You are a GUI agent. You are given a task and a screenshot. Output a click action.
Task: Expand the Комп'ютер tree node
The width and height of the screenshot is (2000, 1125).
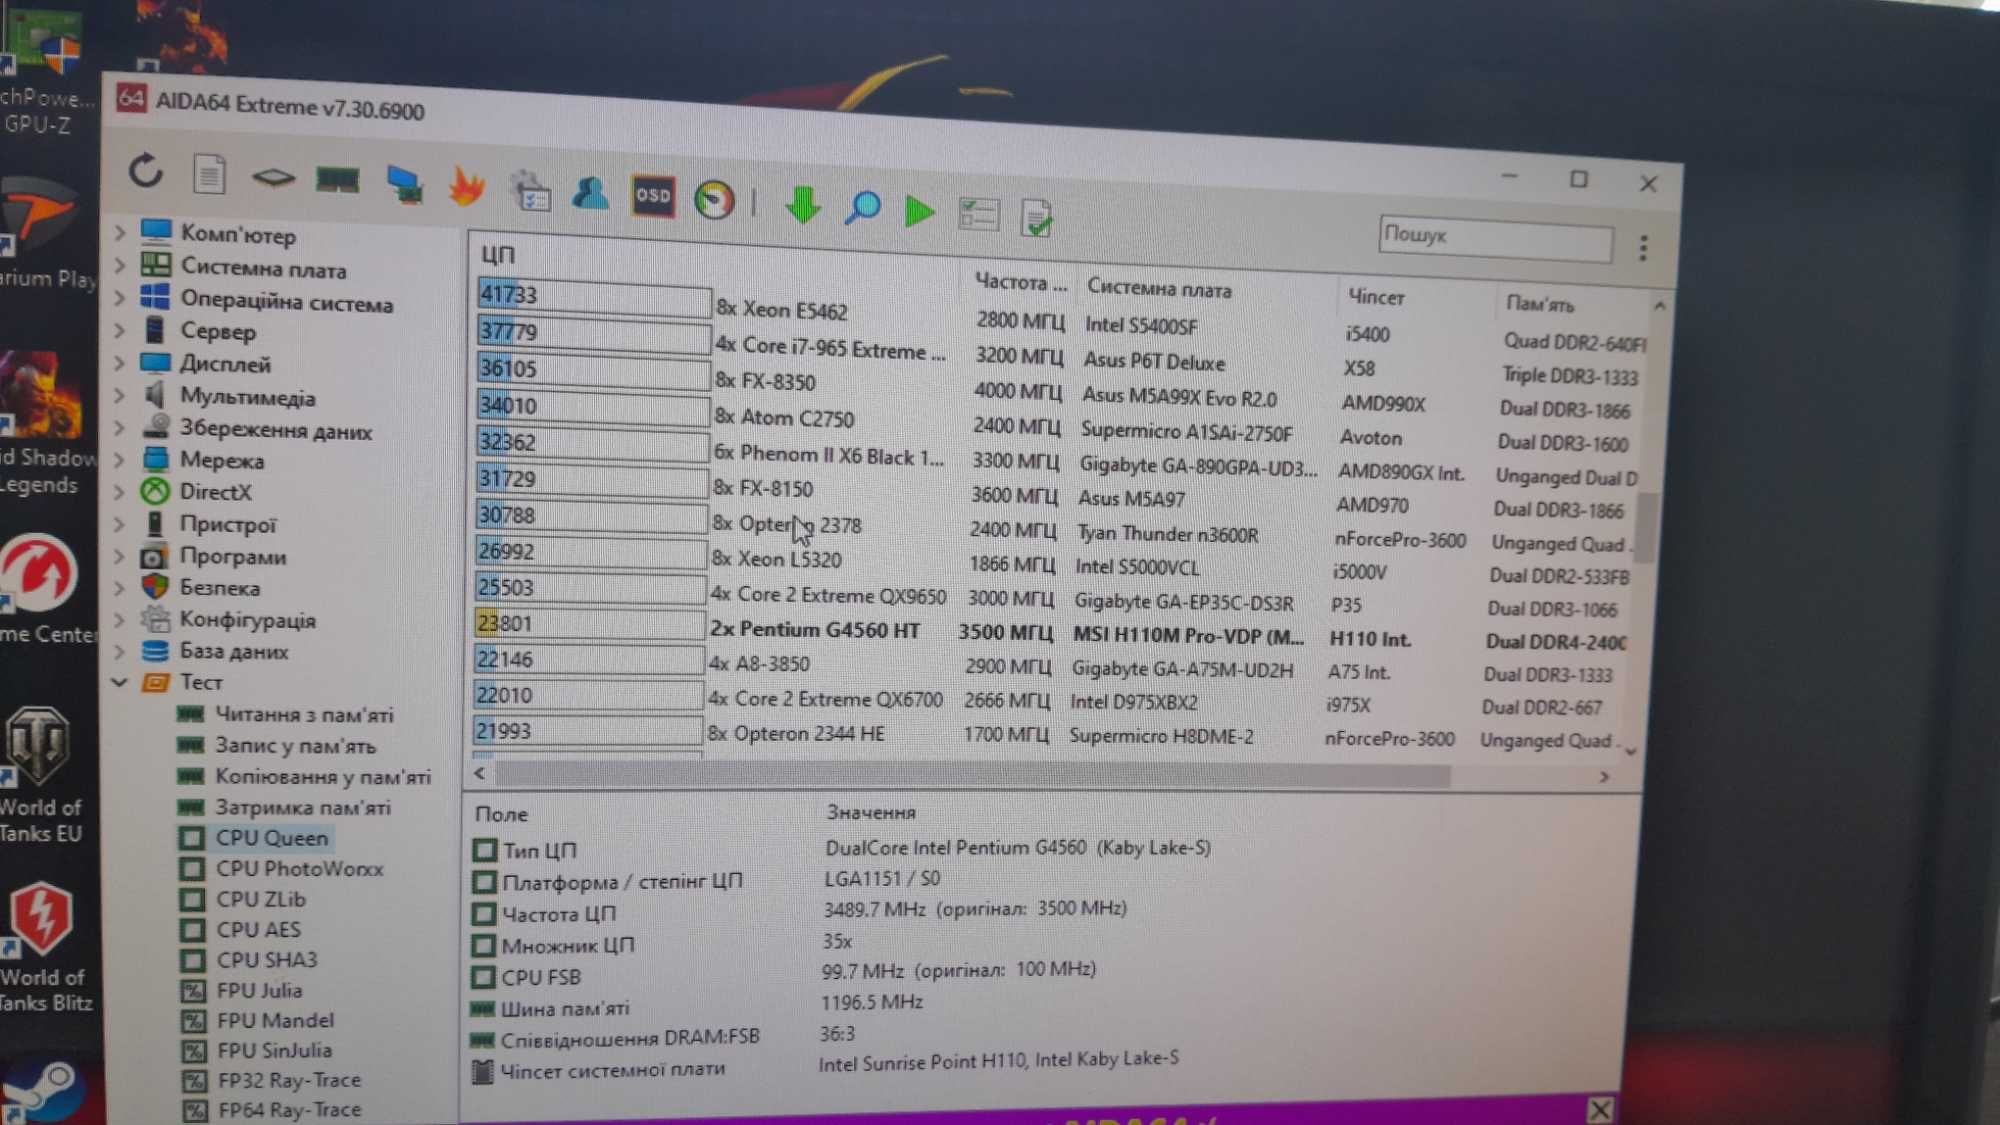tap(120, 232)
